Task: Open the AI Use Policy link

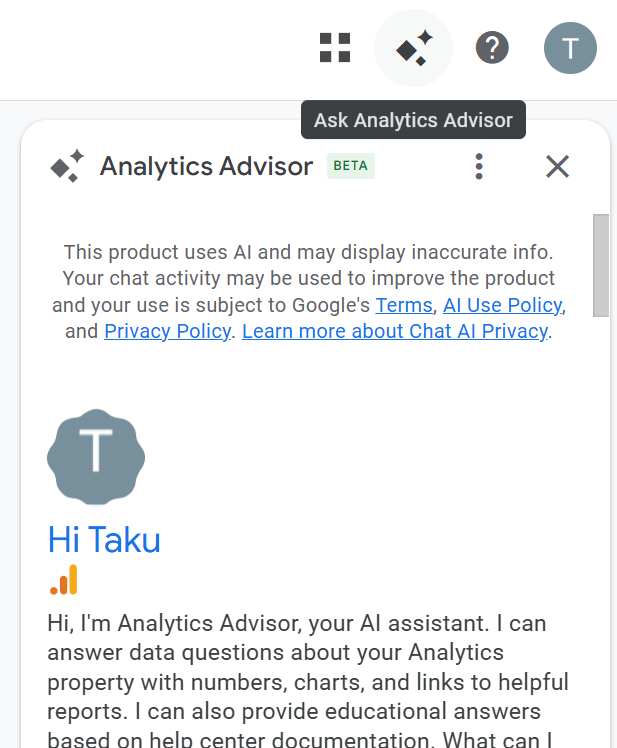Action: click(503, 305)
